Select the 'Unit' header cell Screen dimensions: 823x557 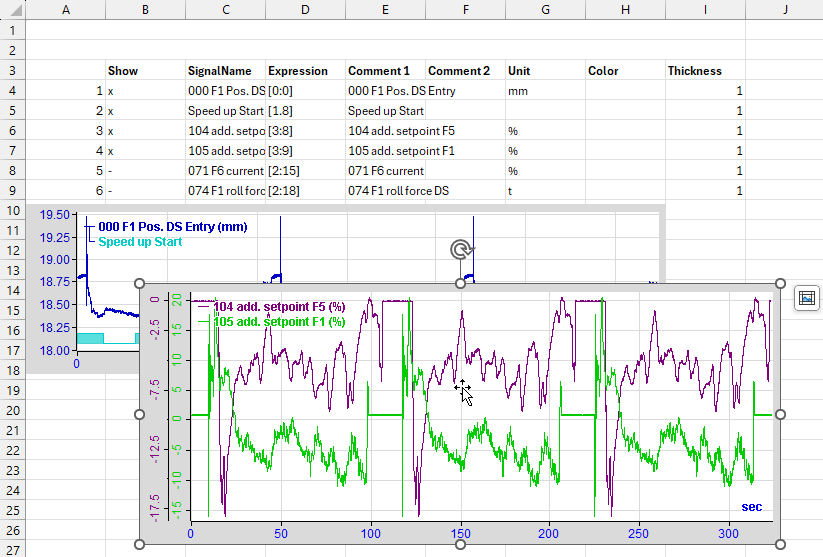click(545, 71)
